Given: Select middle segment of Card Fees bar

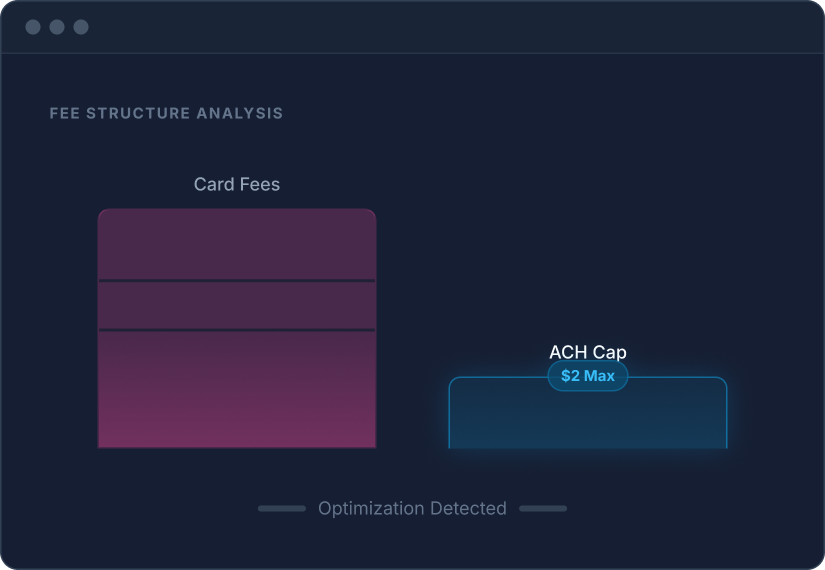Looking at the screenshot, I should point(237,305).
